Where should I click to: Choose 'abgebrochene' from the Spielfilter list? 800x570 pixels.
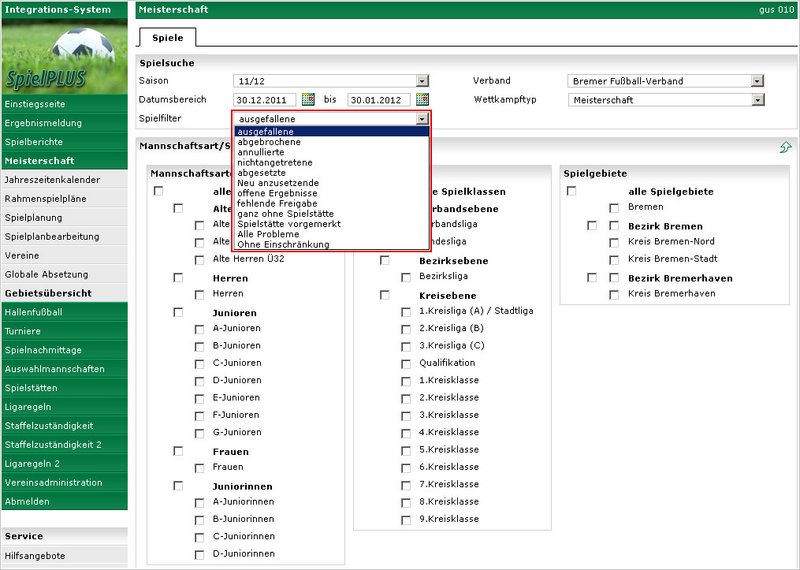(270, 142)
